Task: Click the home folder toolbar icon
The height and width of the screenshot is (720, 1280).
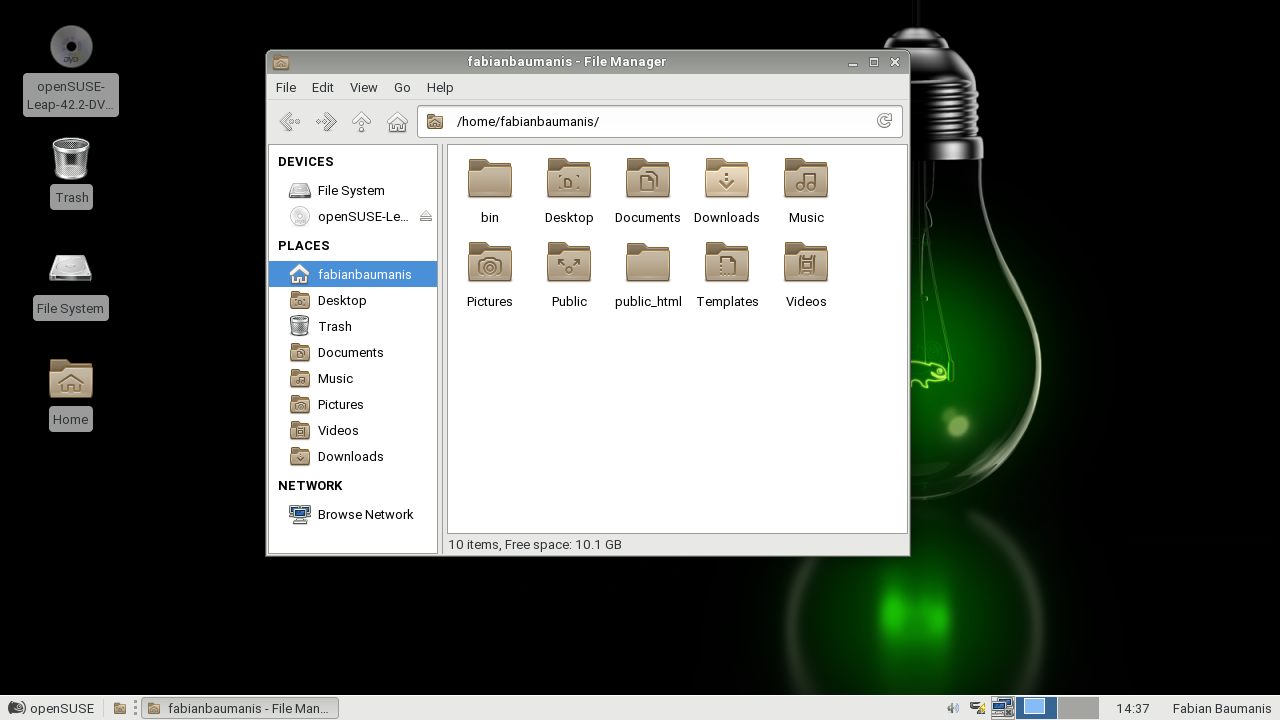Action: pos(397,122)
